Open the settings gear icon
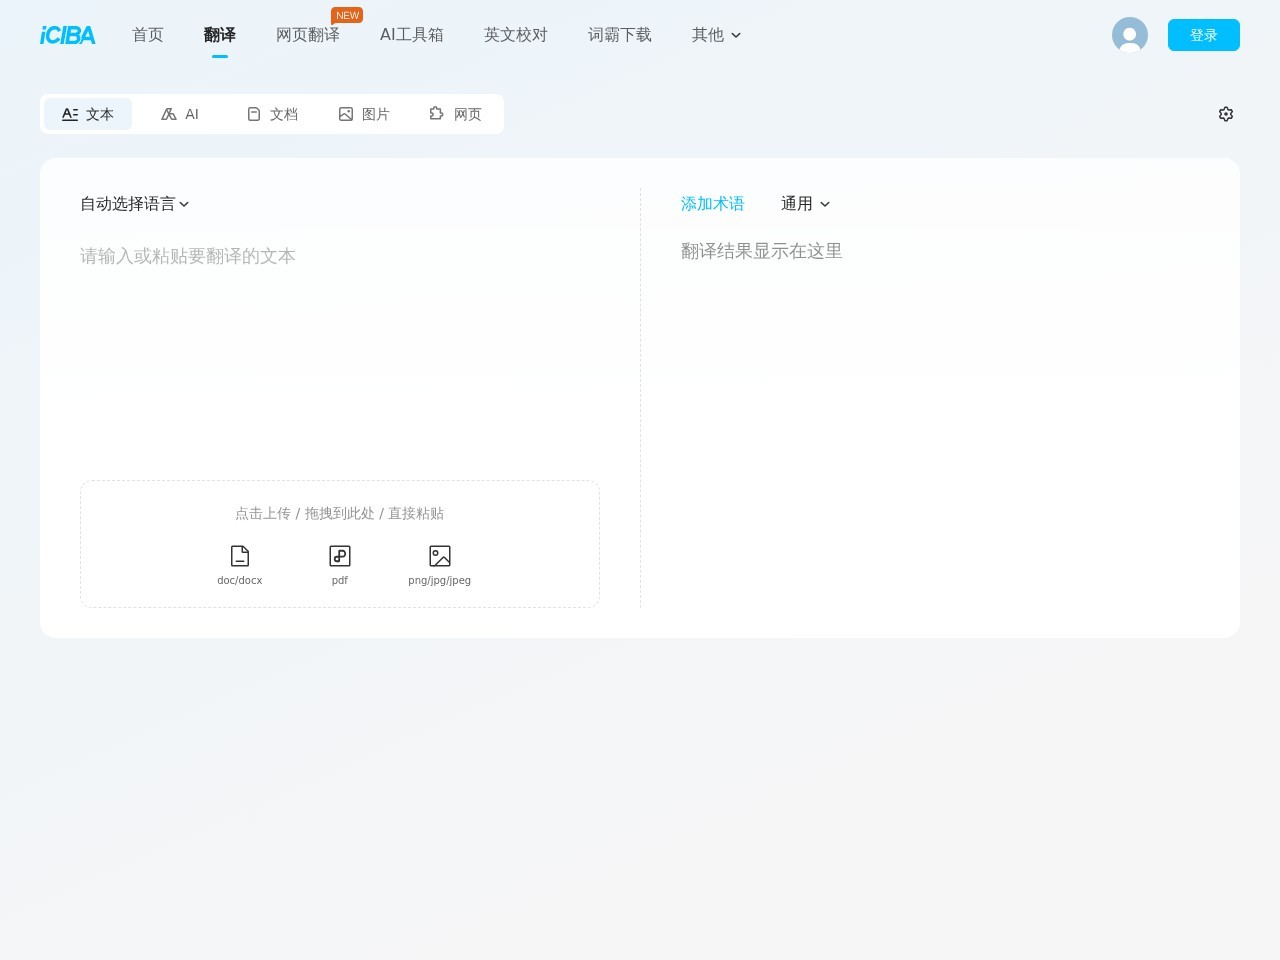This screenshot has width=1280, height=960. click(1226, 114)
